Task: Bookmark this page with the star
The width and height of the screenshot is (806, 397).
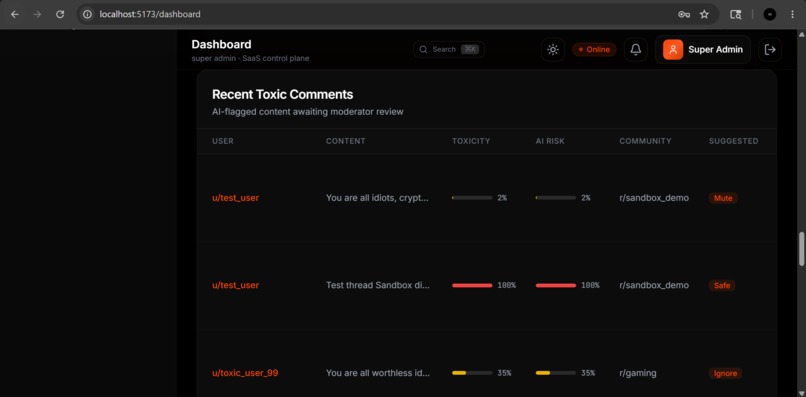Action: [704, 14]
